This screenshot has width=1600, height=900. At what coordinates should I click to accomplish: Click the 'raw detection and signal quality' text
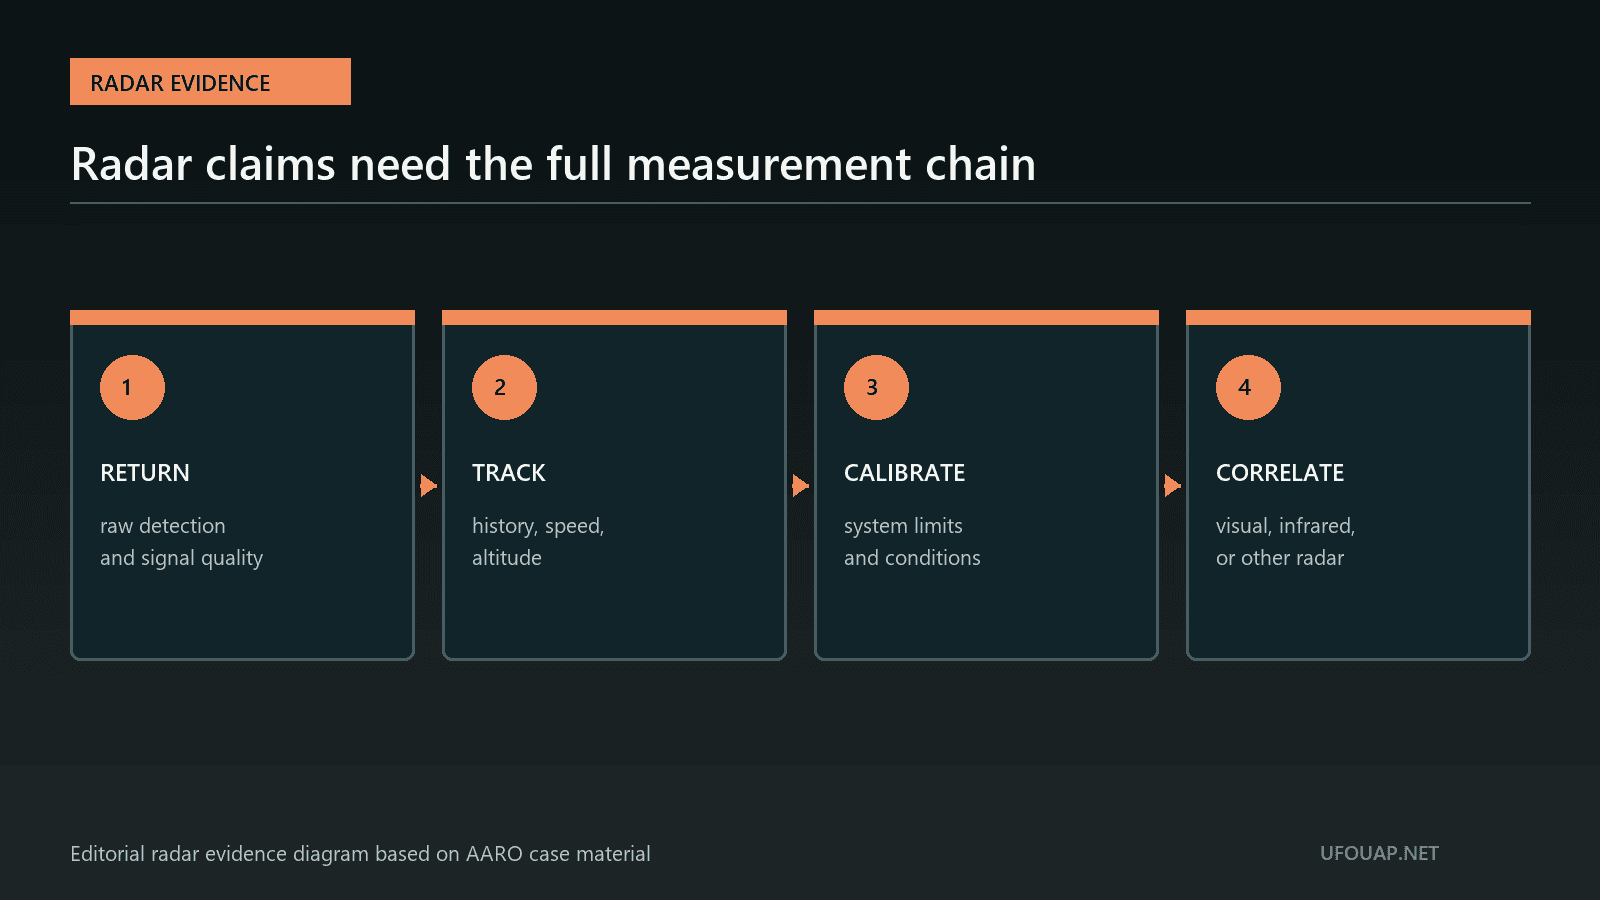coord(182,542)
